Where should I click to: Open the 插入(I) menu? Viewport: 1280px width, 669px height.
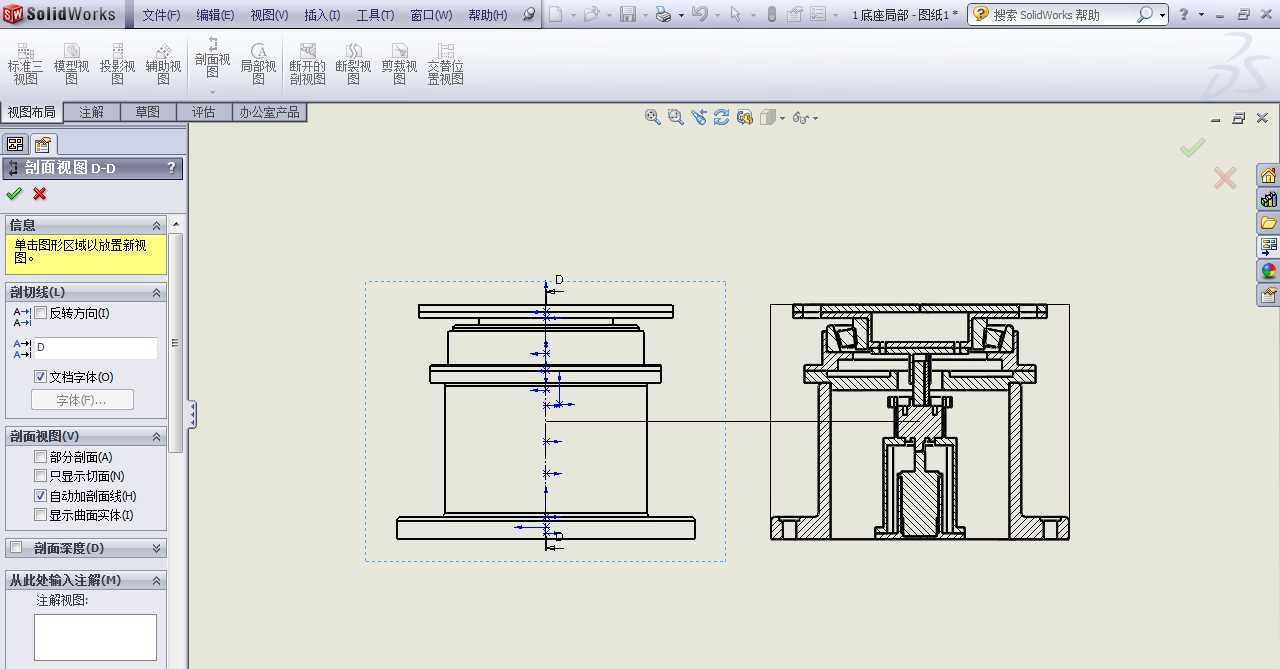(322, 15)
